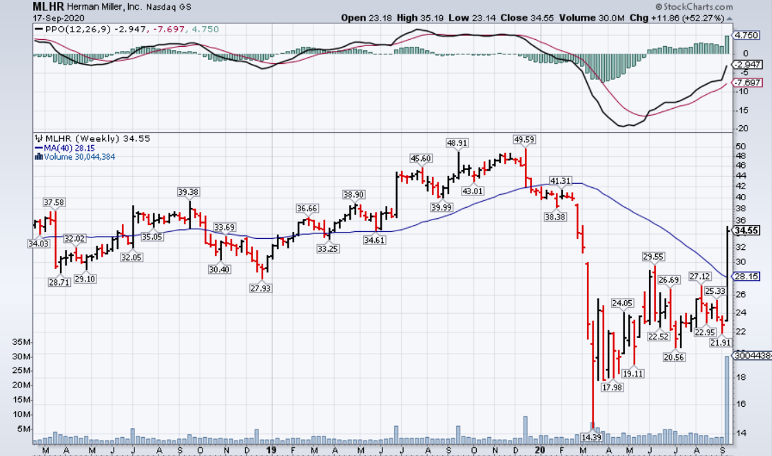Click the 19 year marker on the time axis
Screen dimensions: 772x456
[x=271, y=451]
